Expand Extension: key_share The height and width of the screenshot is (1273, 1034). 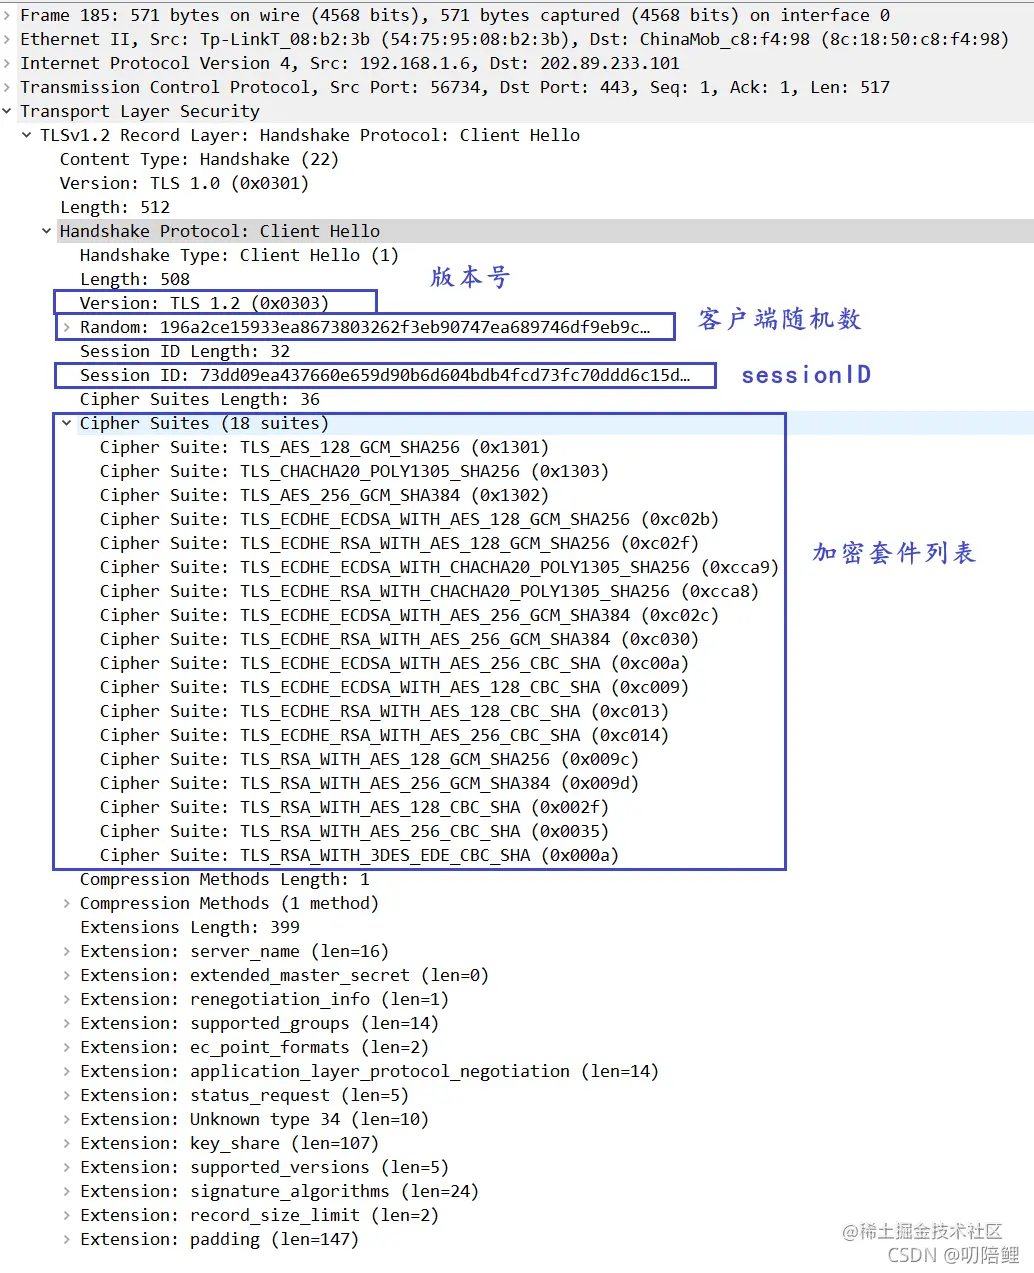point(67,1143)
